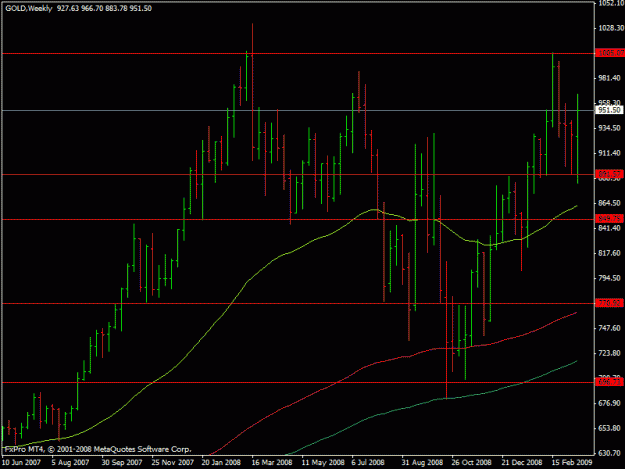Image resolution: width=625 pixels, height=469 pixels.
Task: Click the red 696.73 level price tag
Action: click(609, 382)
